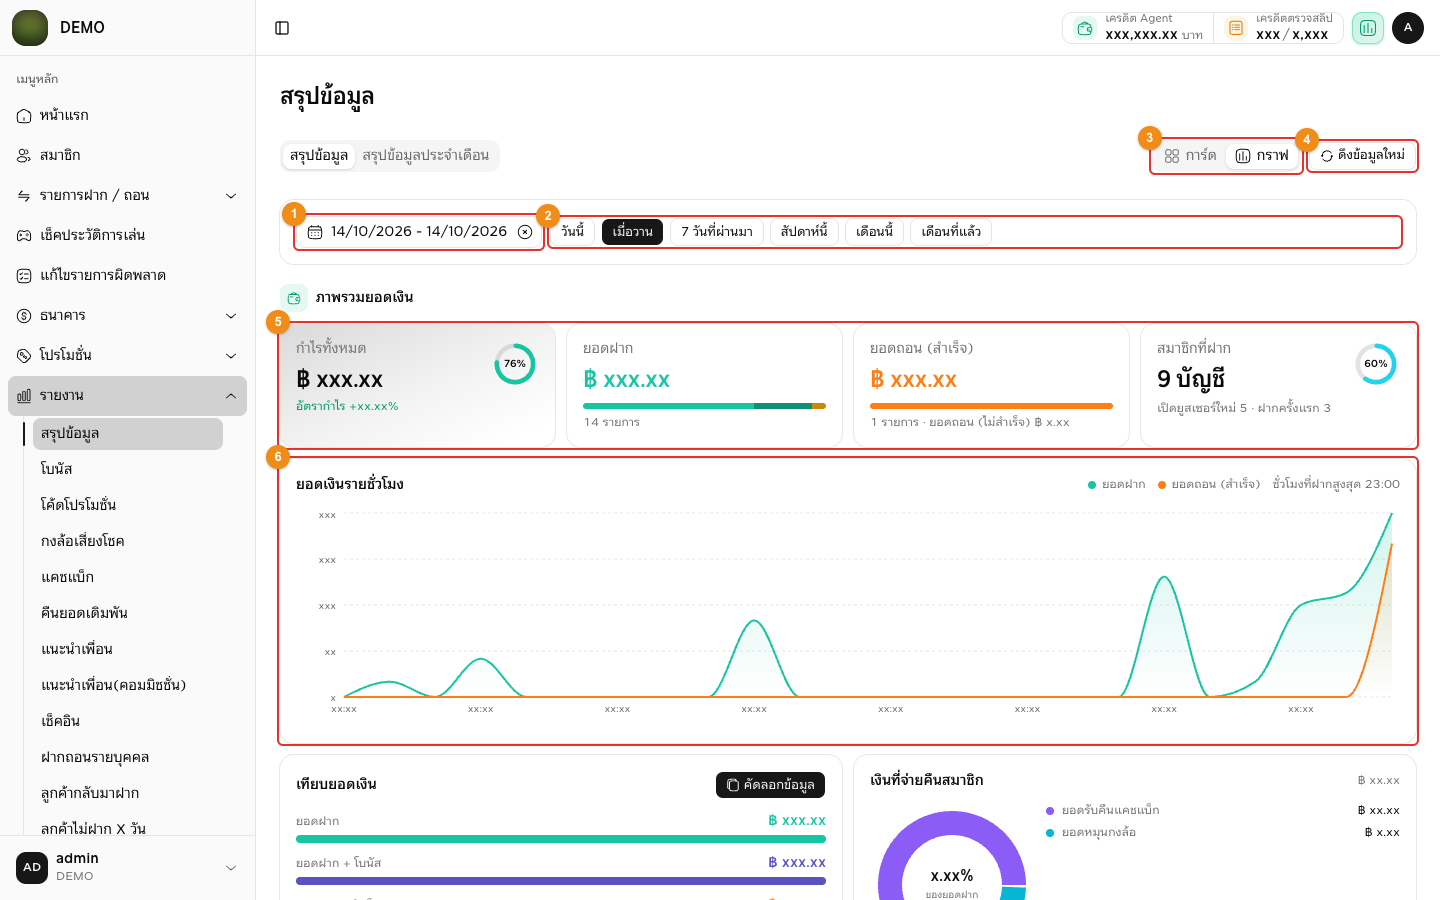This screenshot has width=1440, height=900.
Task: Open the user avatar A menu
Action: click(1408, 28)
